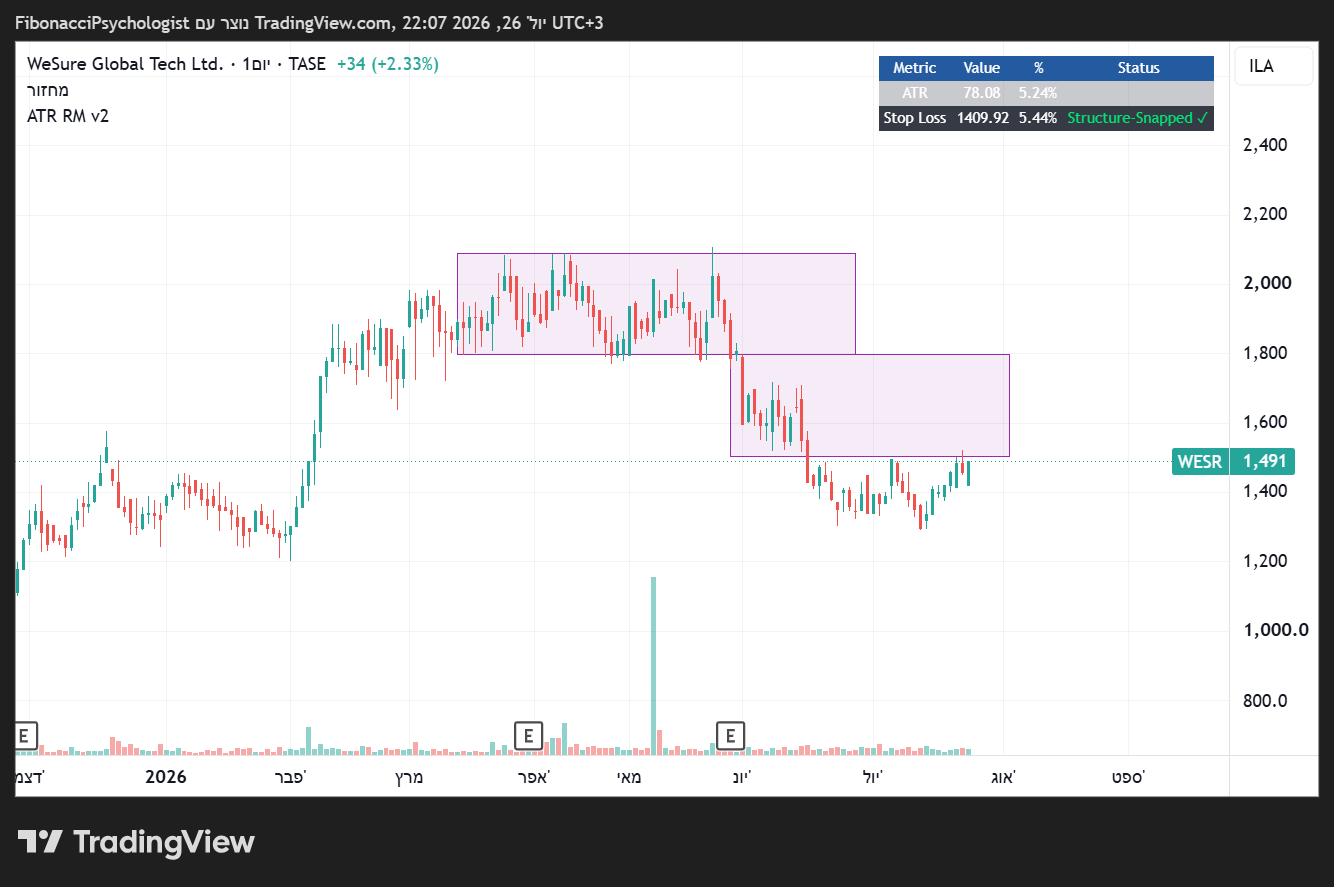
Task: Click the מרץ month label on time axis
Action: 408,777
